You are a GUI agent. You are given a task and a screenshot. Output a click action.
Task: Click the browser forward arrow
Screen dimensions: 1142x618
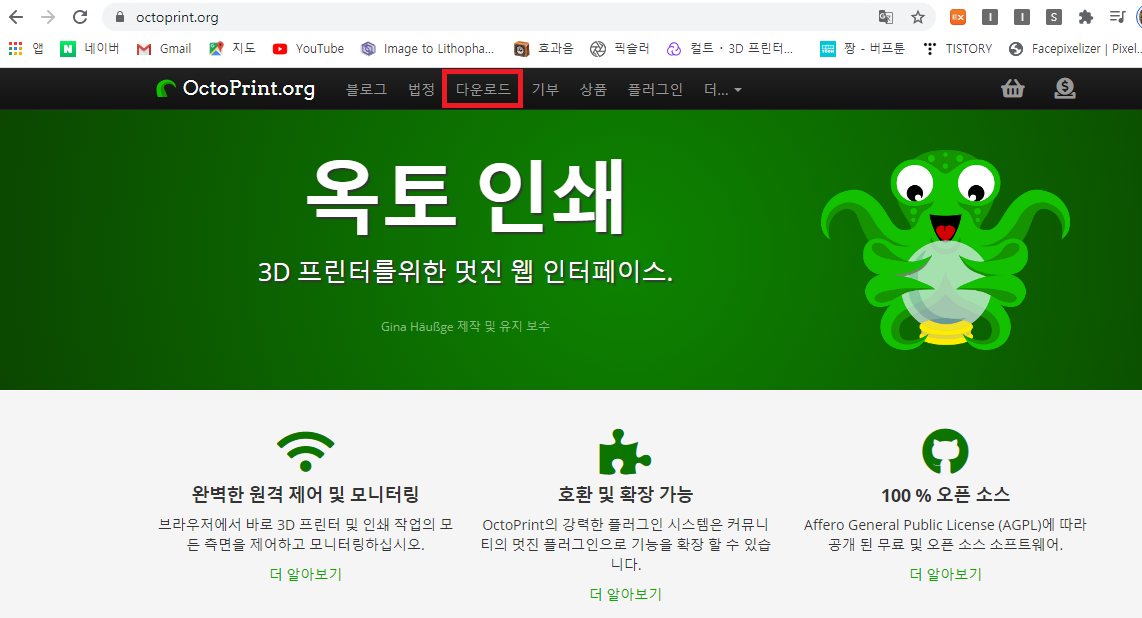(48, 17)
